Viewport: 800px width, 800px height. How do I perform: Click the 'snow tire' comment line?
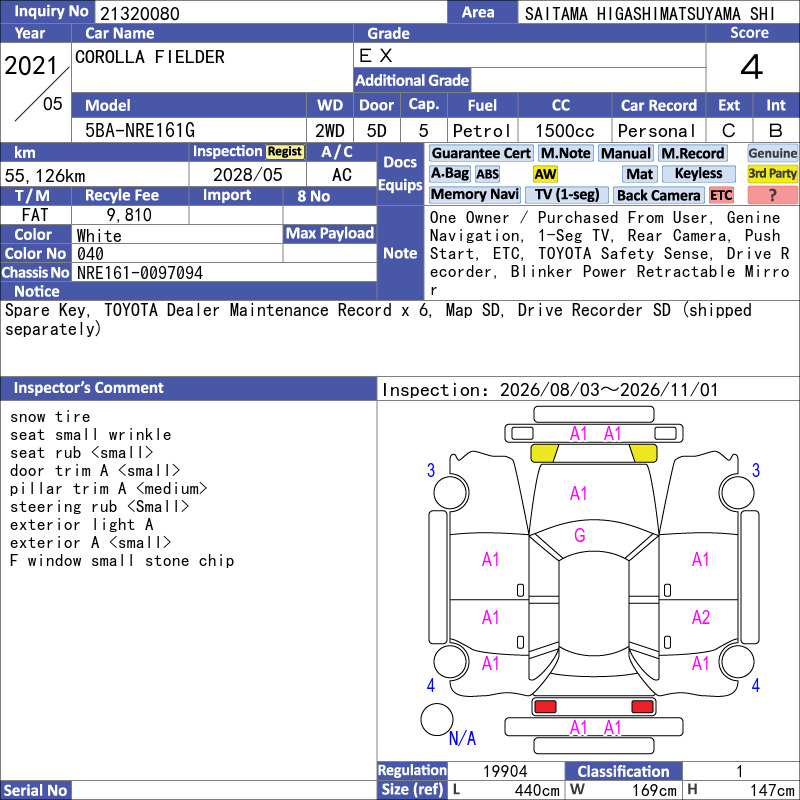pyautogui.click(x=50, y=417)
